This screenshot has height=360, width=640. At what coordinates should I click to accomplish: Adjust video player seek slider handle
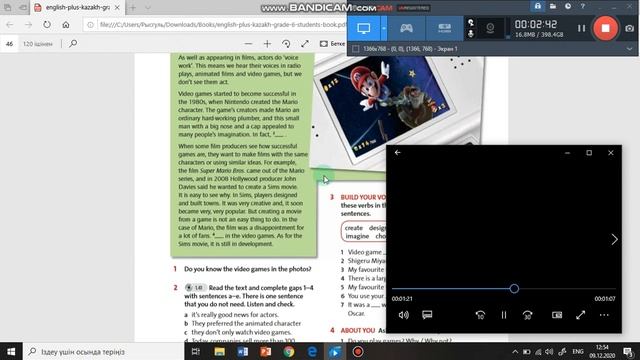click(x=514, y=289)
